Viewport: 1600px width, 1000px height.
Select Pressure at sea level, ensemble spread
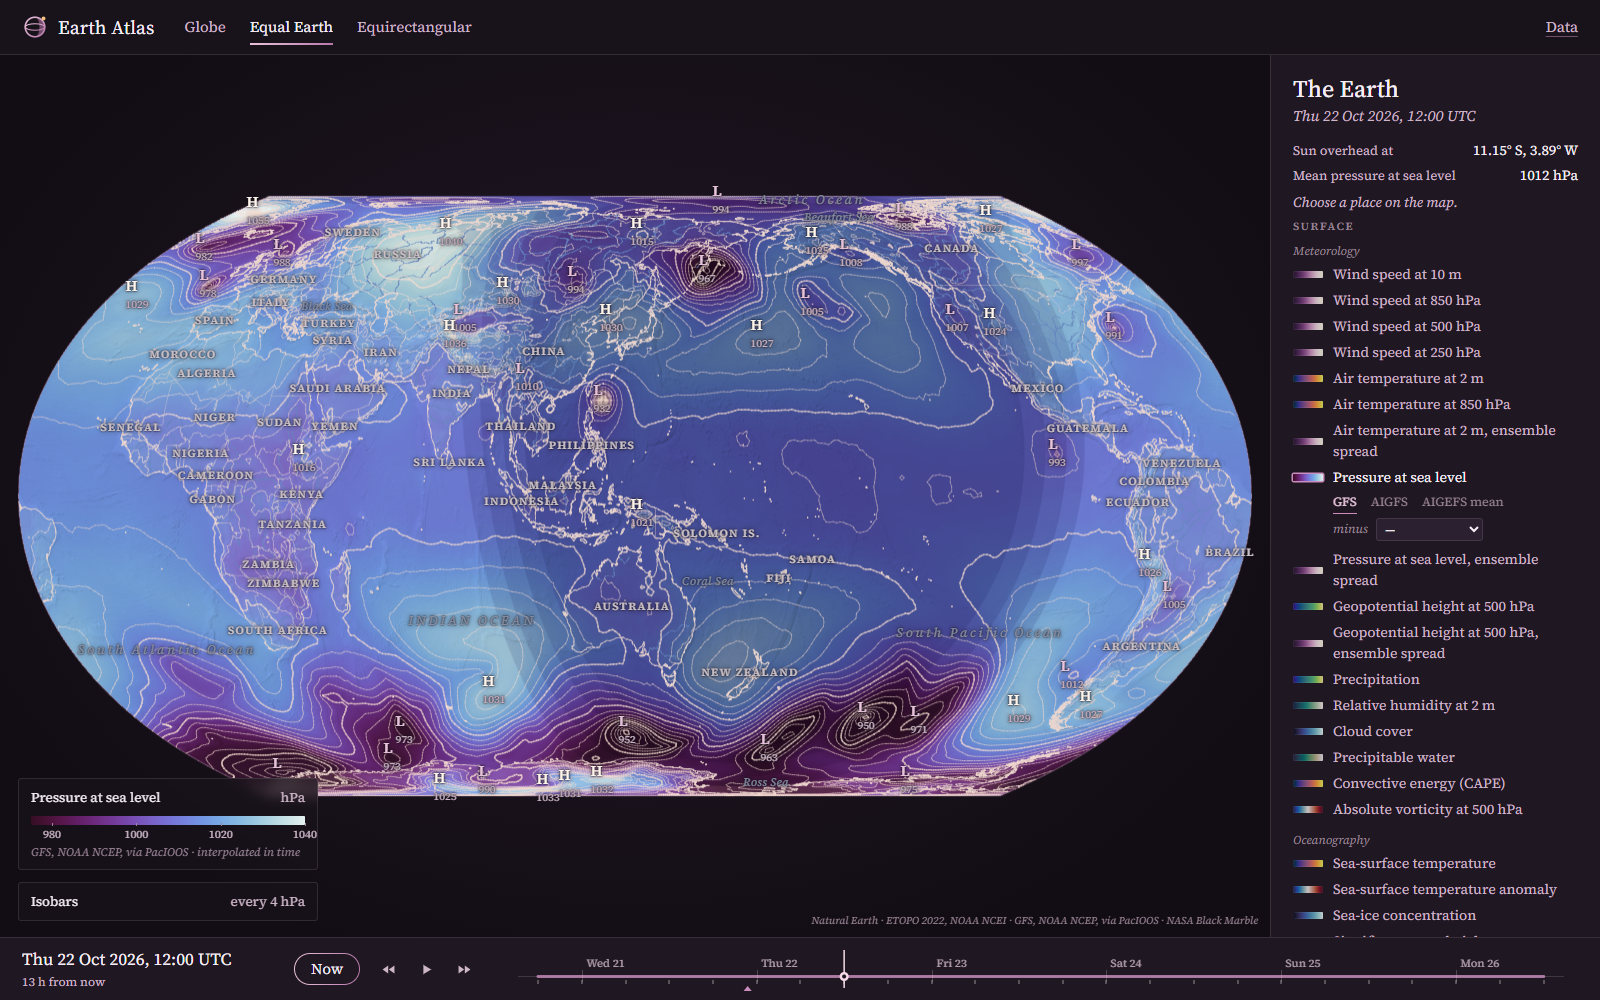point(1437,570)
